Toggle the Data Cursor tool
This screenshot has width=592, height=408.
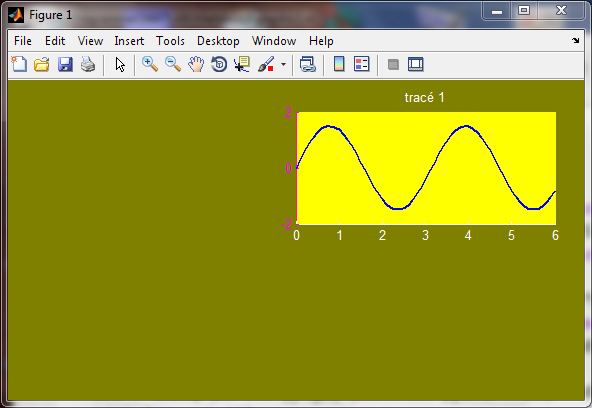[242, 64]
